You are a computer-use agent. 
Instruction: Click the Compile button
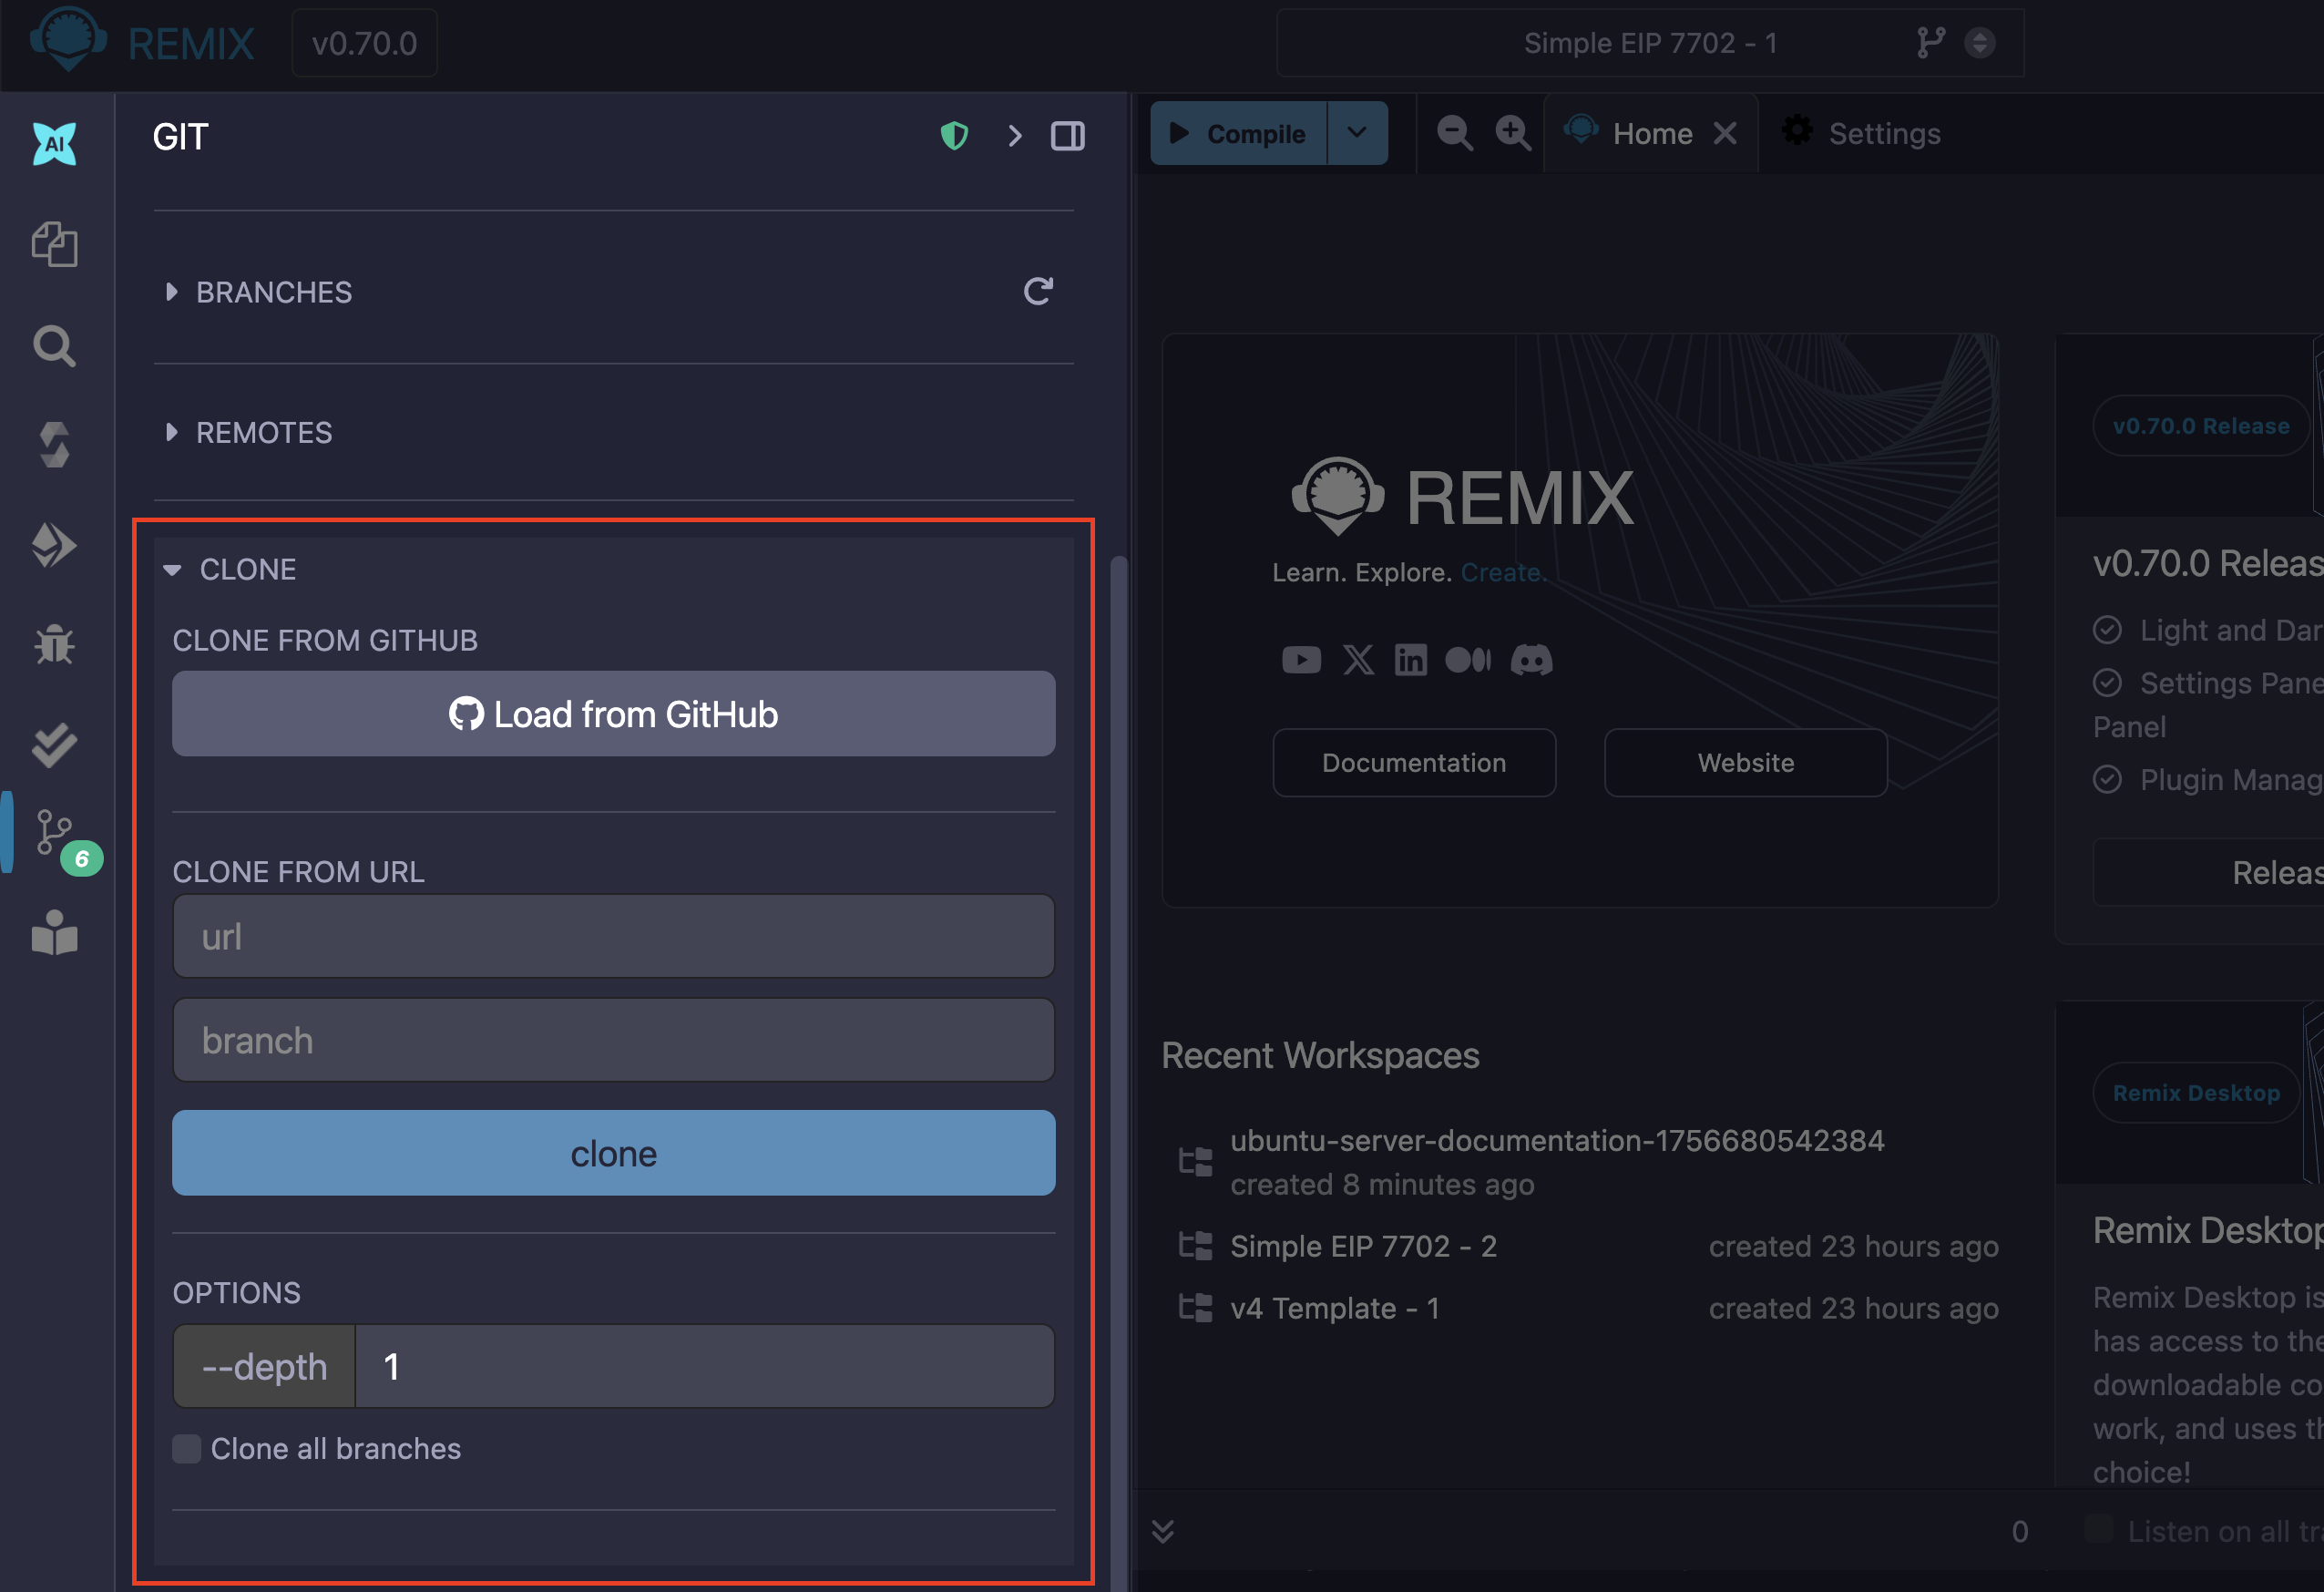coord(1238,133)
